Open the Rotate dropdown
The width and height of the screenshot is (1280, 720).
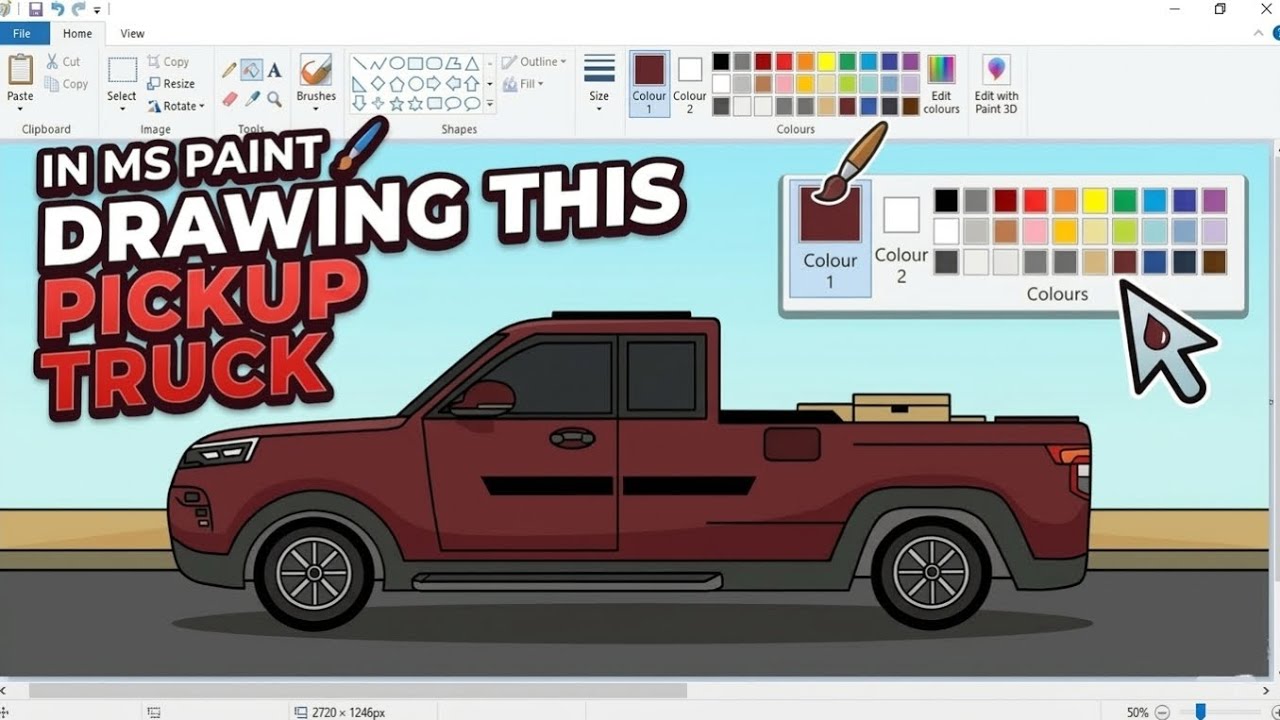click(x=176, y=106)
